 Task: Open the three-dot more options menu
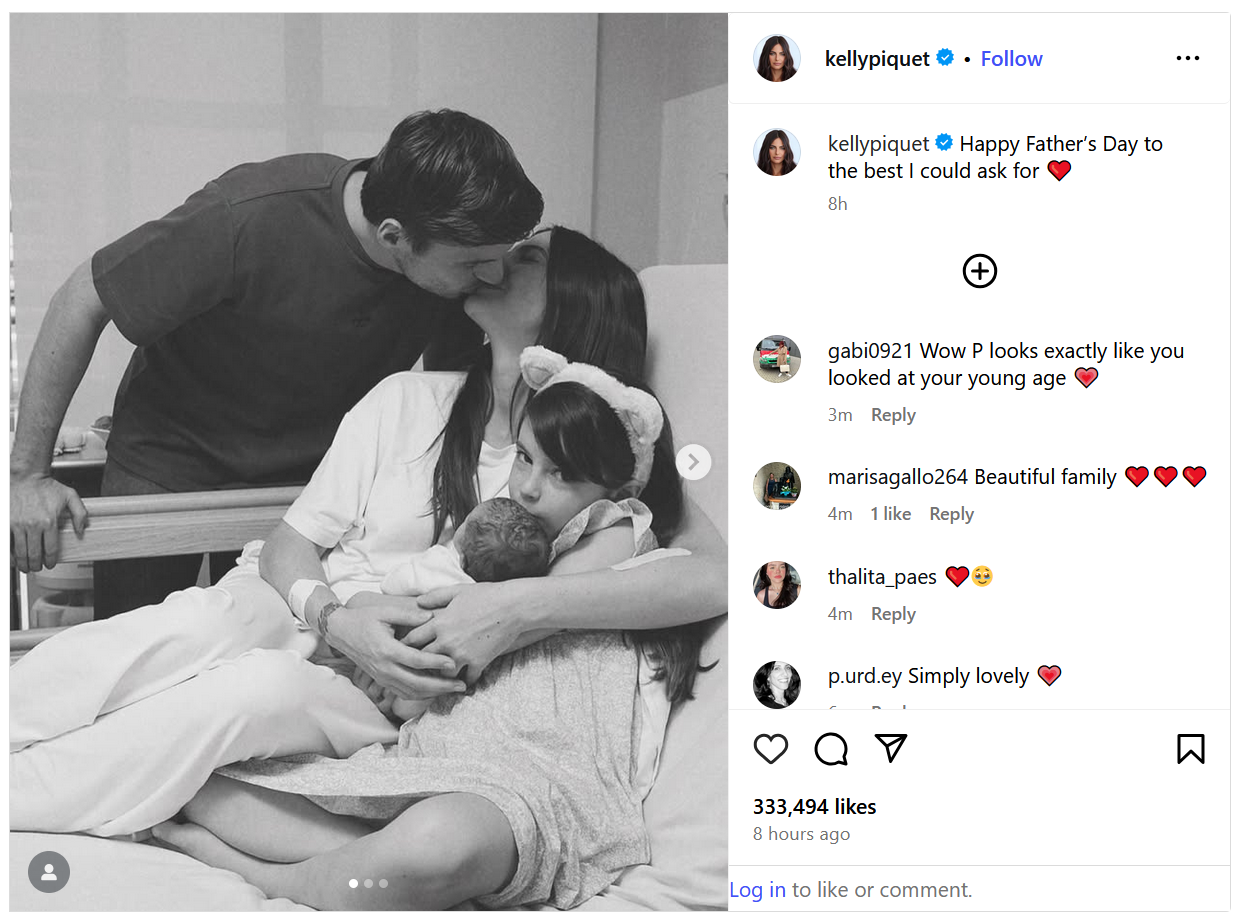[1188, 58]
